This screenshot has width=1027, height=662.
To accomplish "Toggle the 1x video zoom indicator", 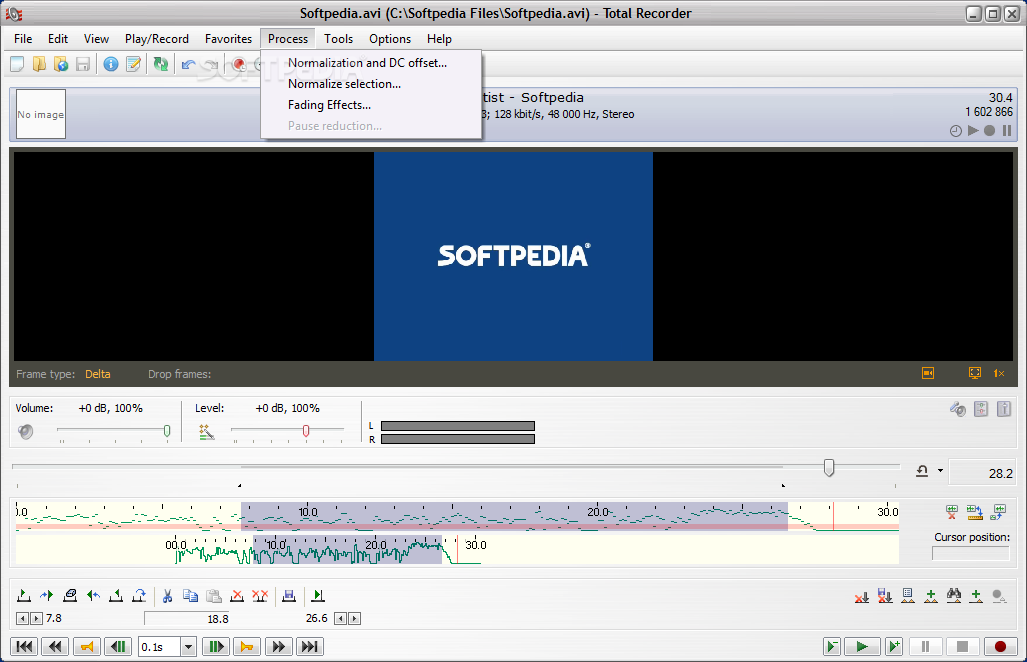I will [x=999, y=373].
